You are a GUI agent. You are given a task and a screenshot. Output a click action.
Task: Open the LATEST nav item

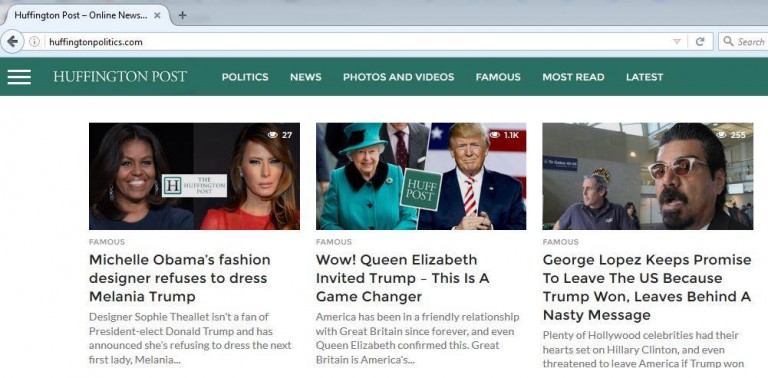point(645,77)
